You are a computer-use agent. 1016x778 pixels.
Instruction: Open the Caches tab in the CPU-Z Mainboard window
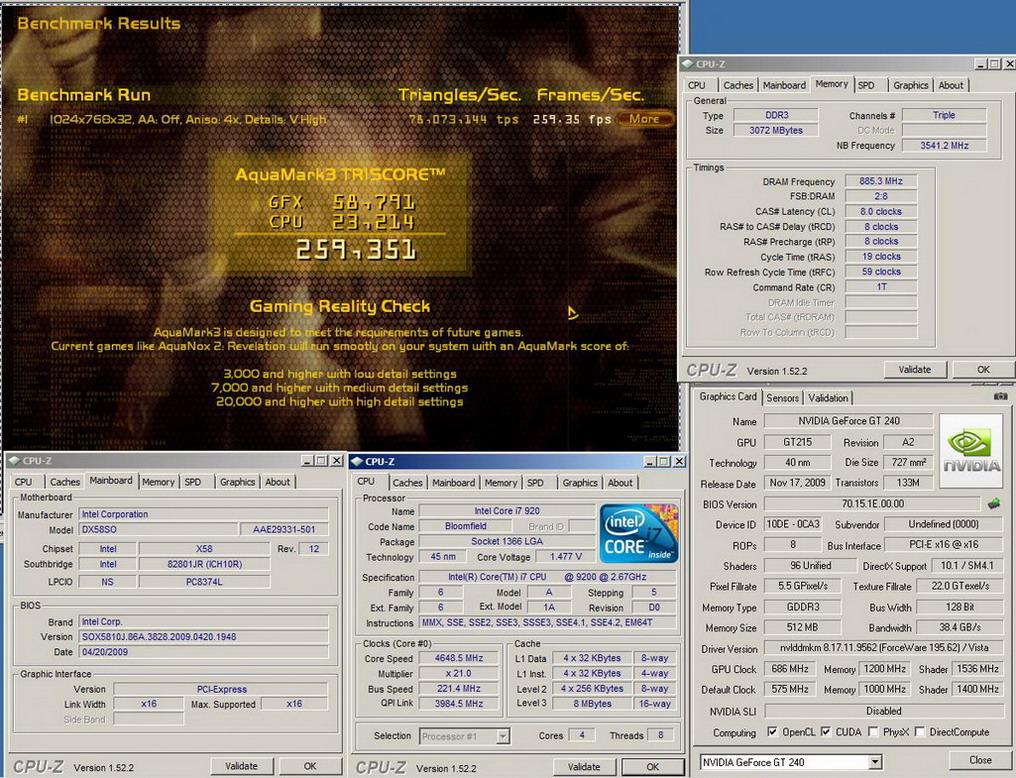pos(65,482)
